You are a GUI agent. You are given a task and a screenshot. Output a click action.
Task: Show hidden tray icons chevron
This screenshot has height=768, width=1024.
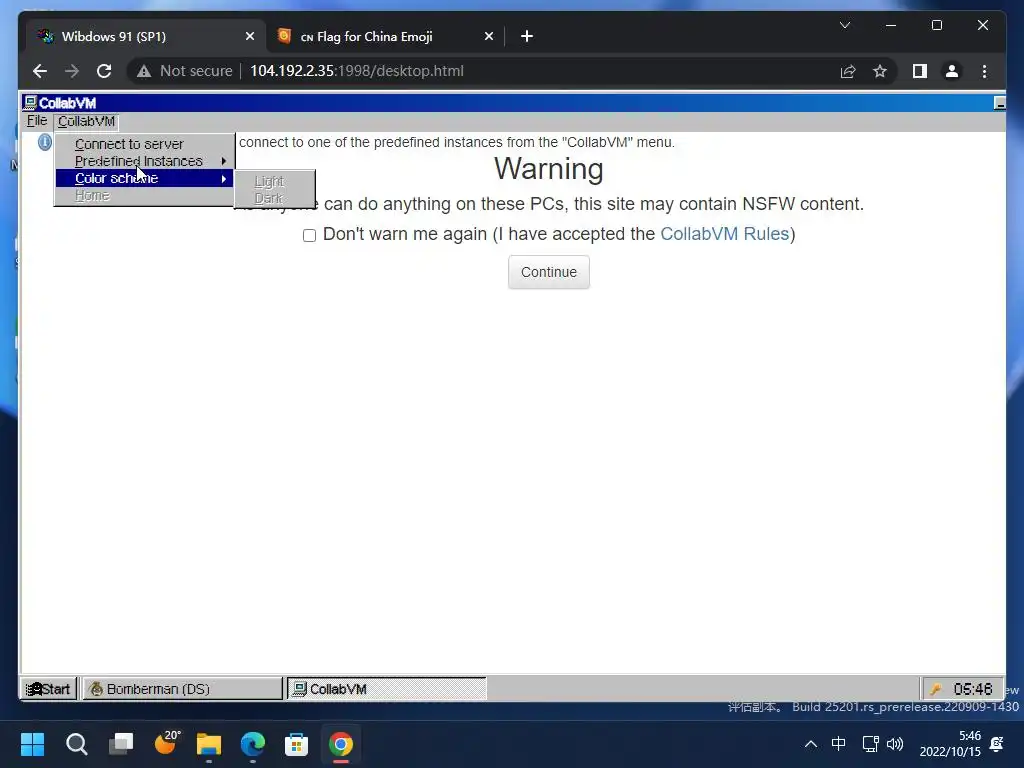[x=810, y=744]
